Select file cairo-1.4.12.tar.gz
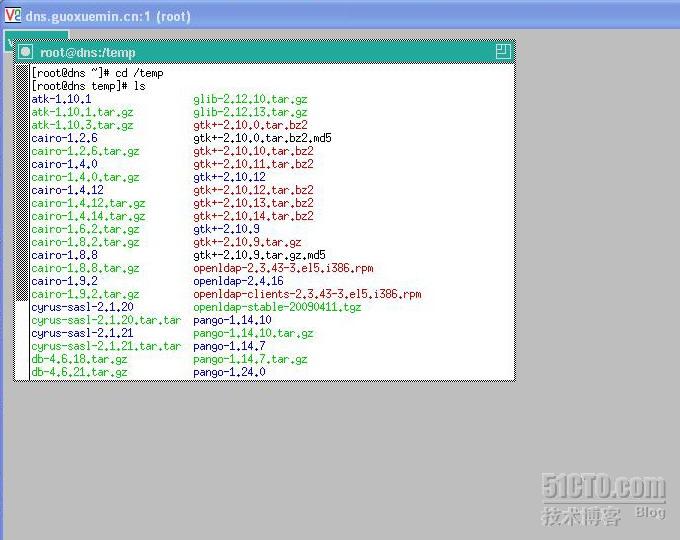The image size is (680, 540). tap(88, 203)
